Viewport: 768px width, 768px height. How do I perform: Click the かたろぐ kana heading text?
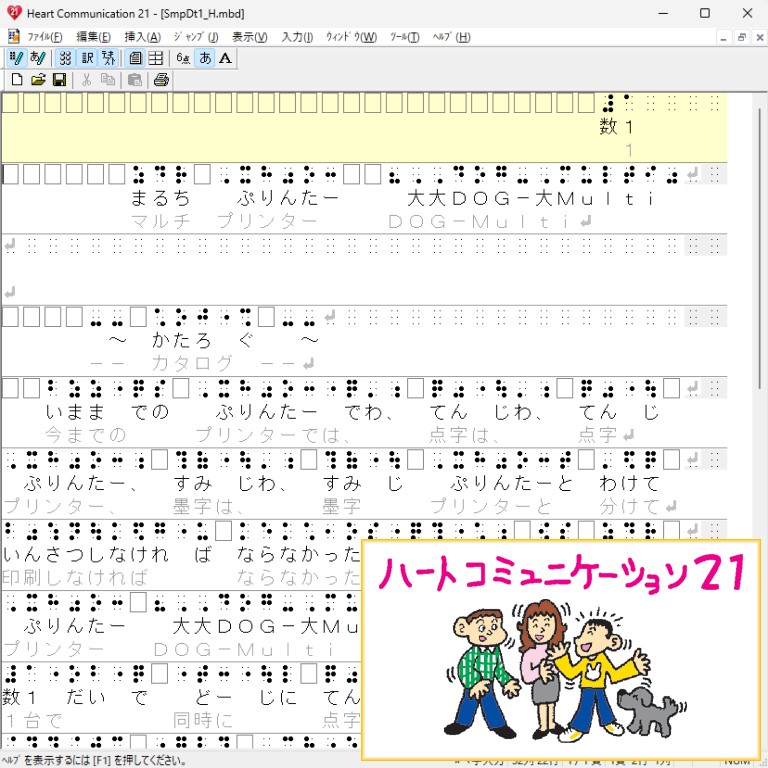tap(203, 339)
